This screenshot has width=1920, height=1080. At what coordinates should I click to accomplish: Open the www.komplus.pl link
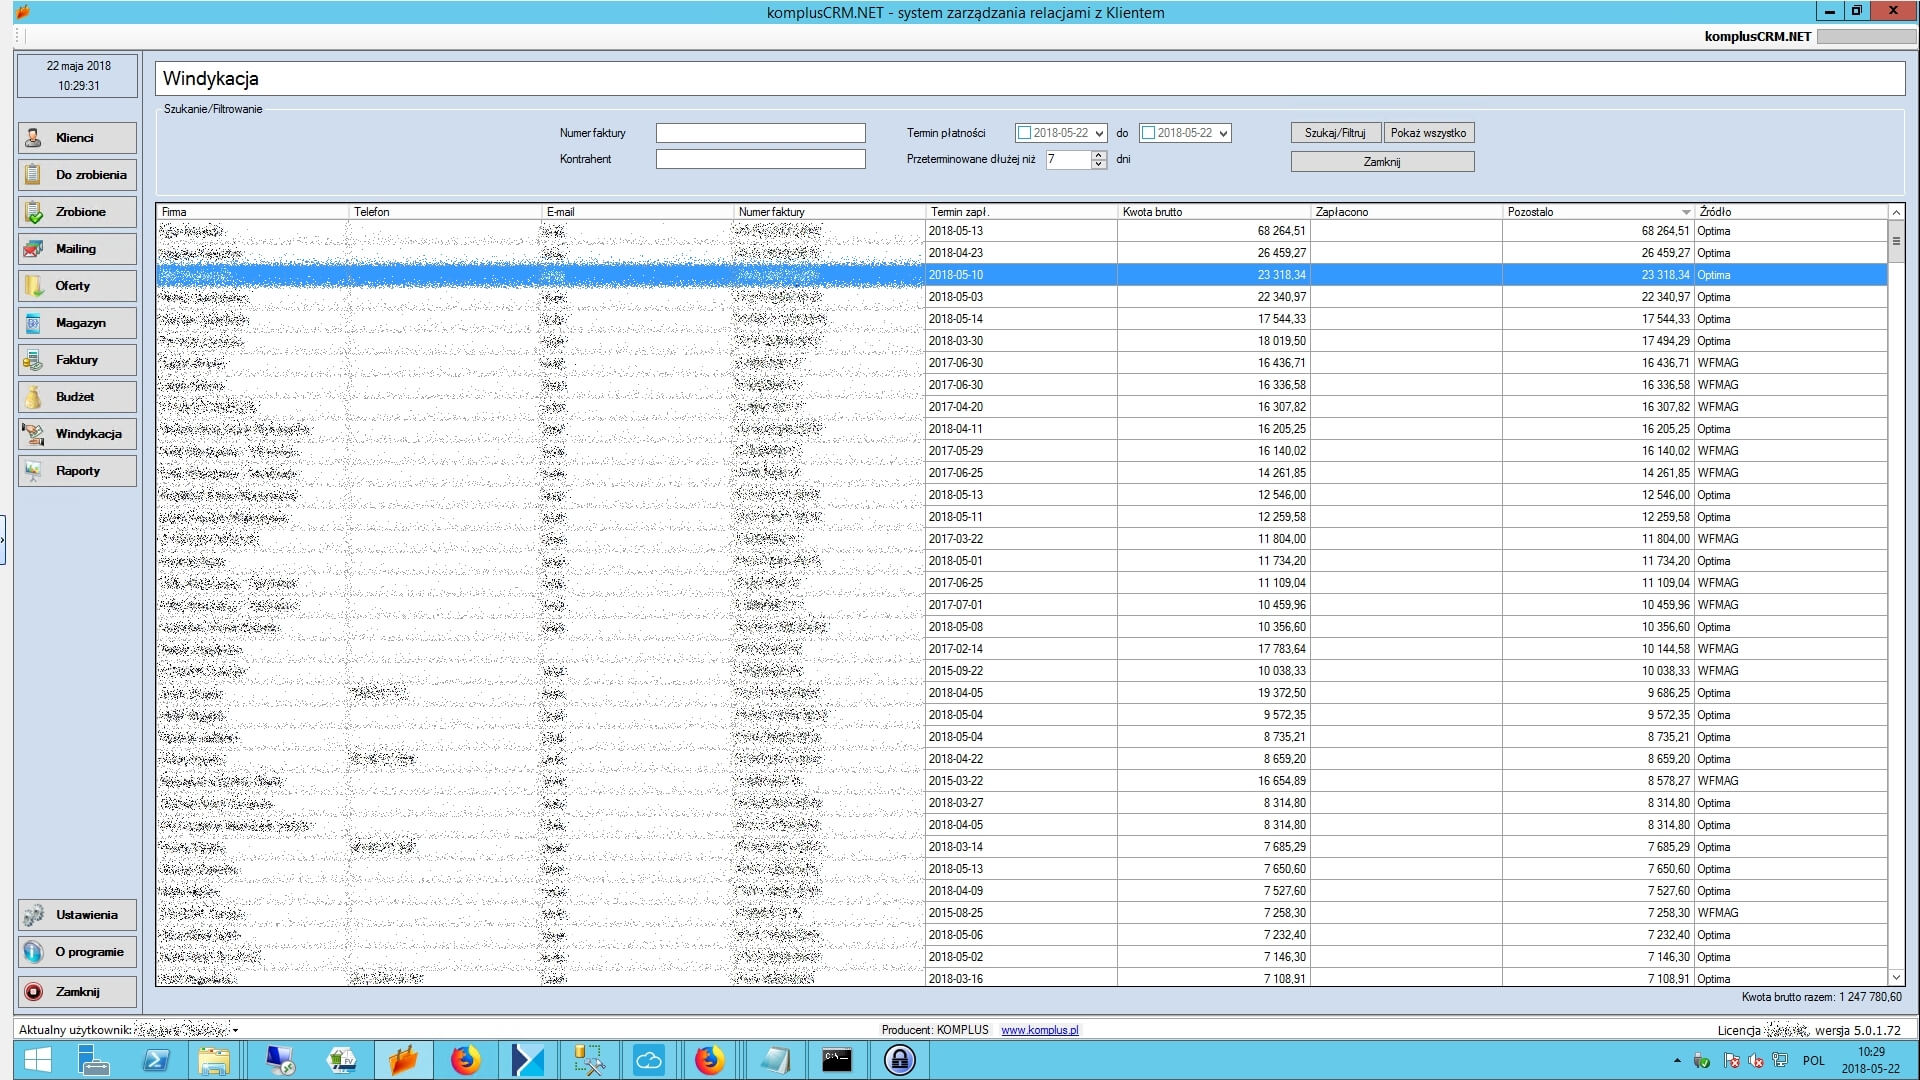tap(1039, 1030)
